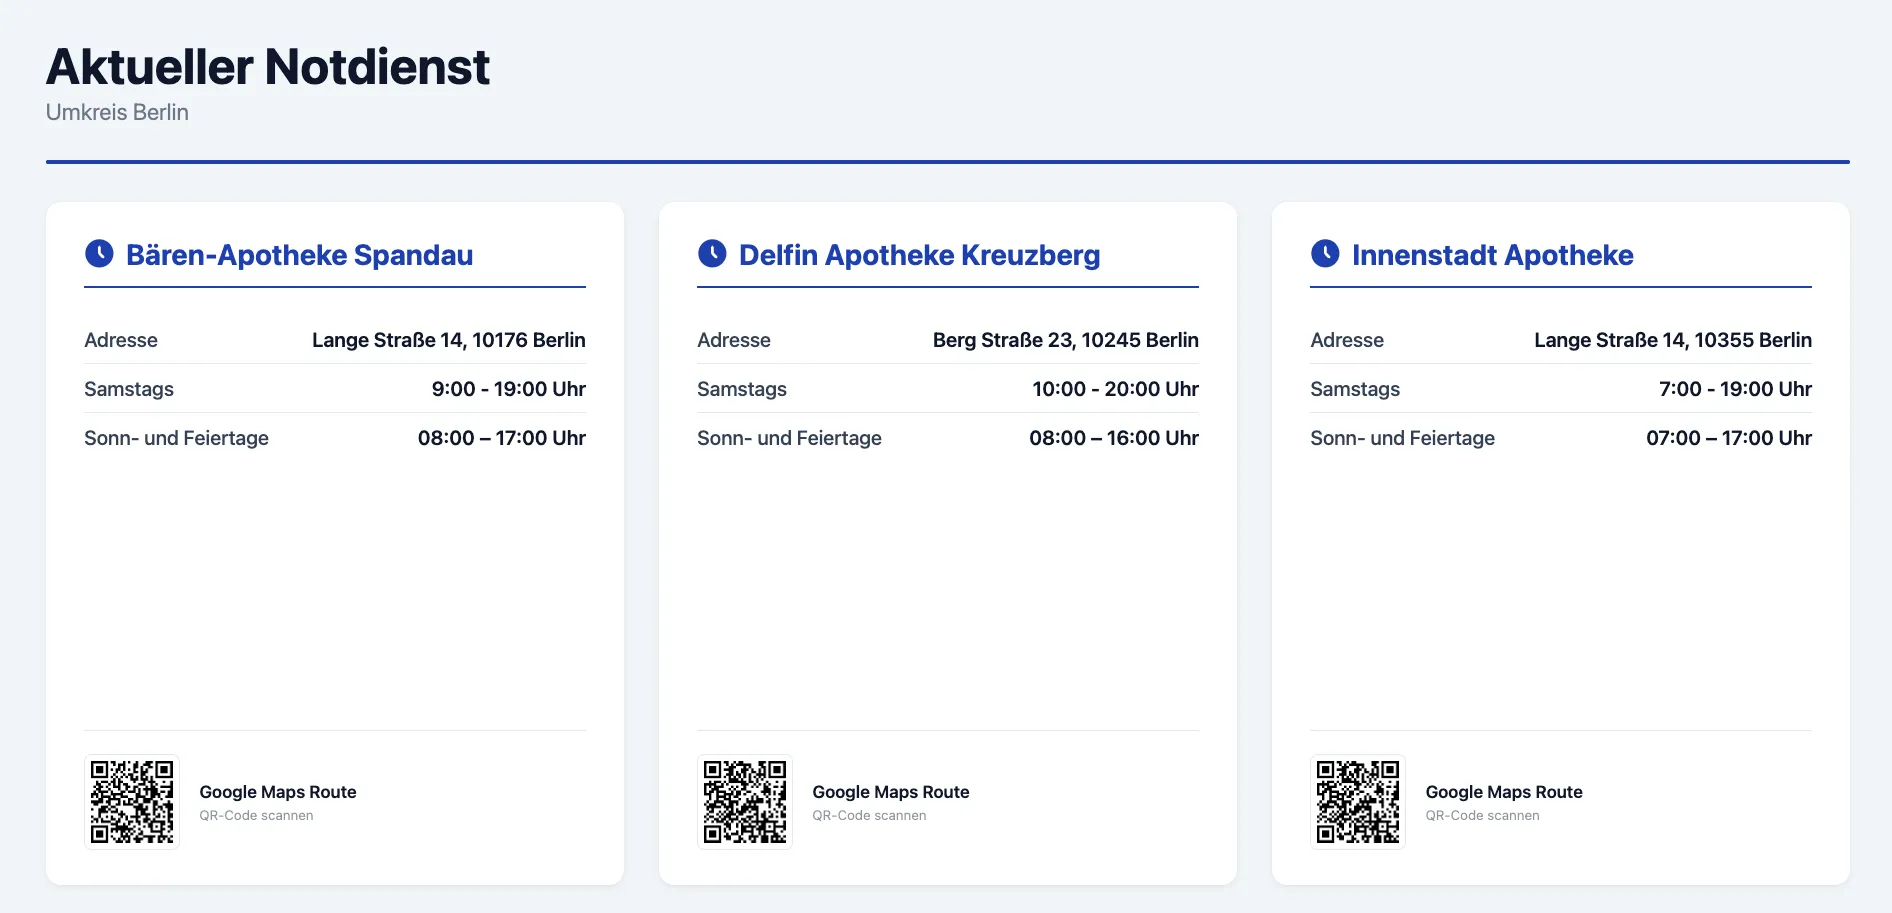This screenshot has height=913, width=1892.
Task: Click the clock icon beside Innenstadt Apotheke
Action: pyautogui.click(x=1325, y=254)
